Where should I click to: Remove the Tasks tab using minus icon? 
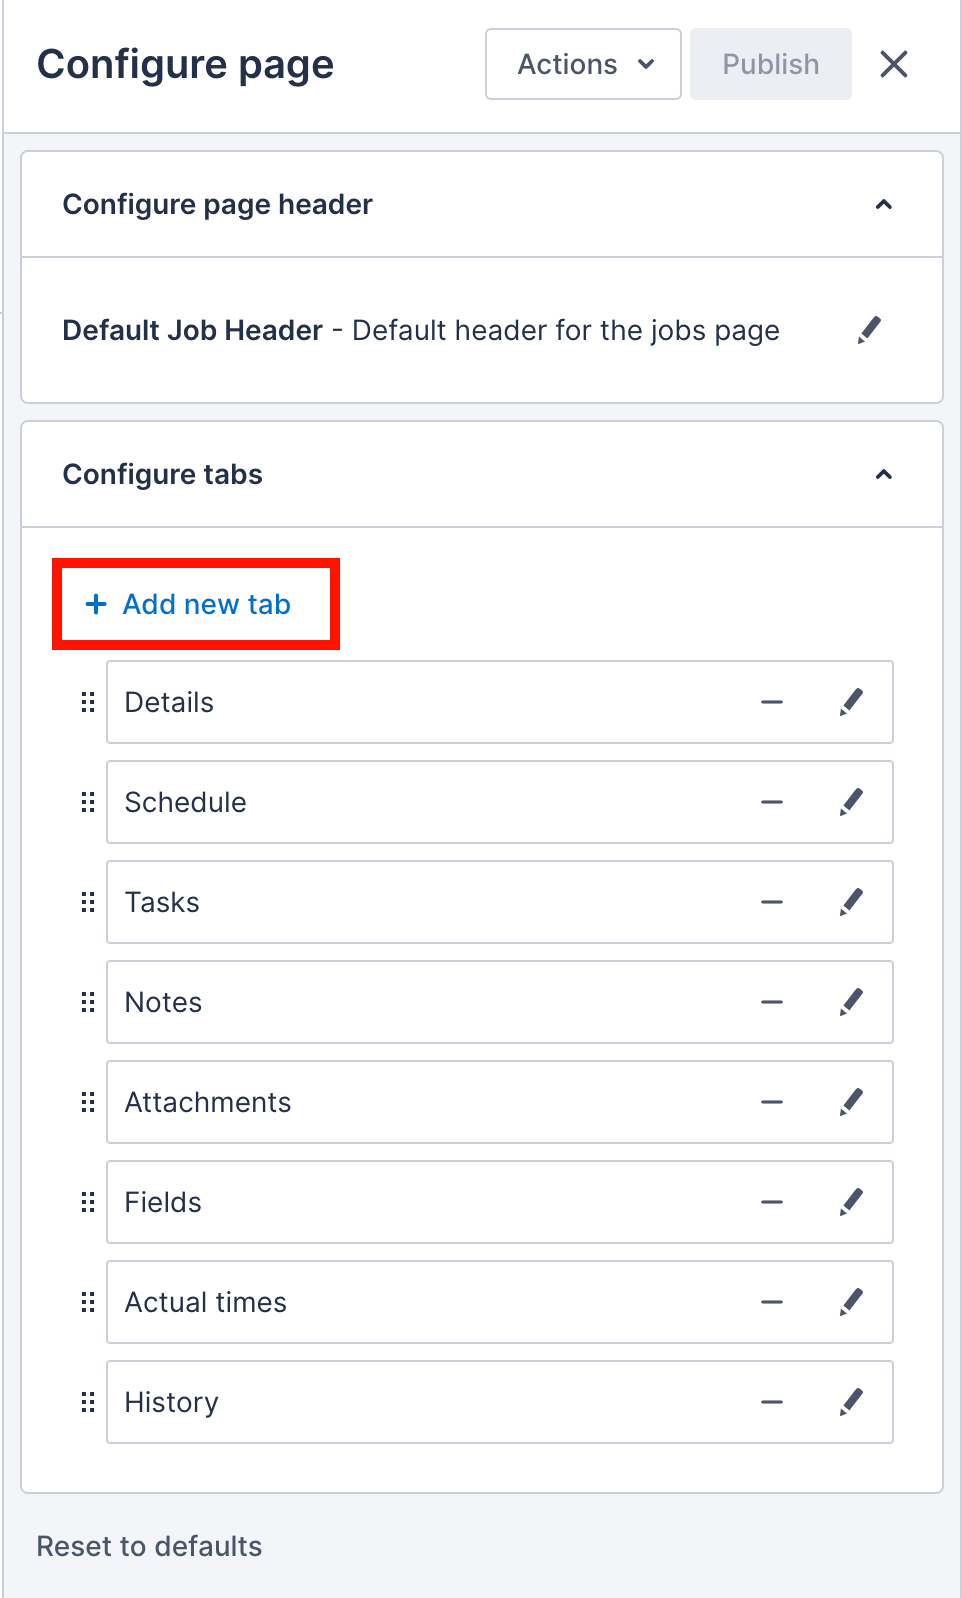771,902
